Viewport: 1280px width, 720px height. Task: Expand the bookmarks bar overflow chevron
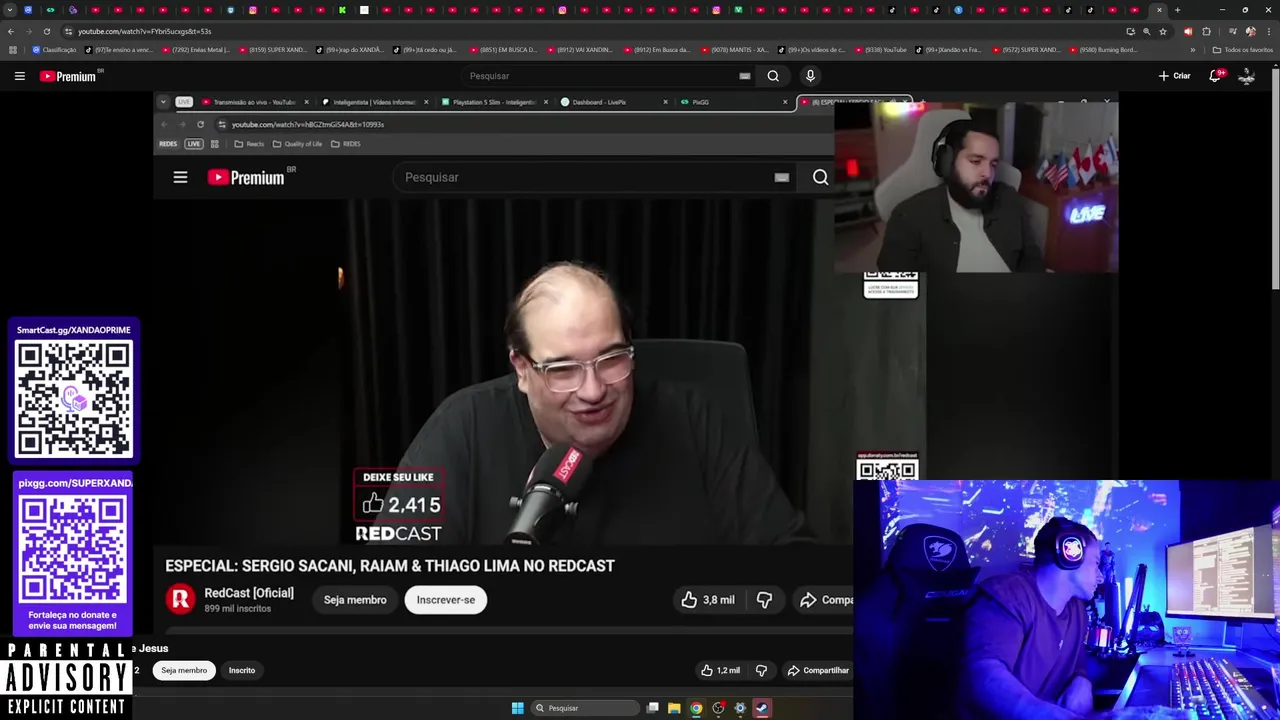pyautogui.click(x=1192, y=50)
